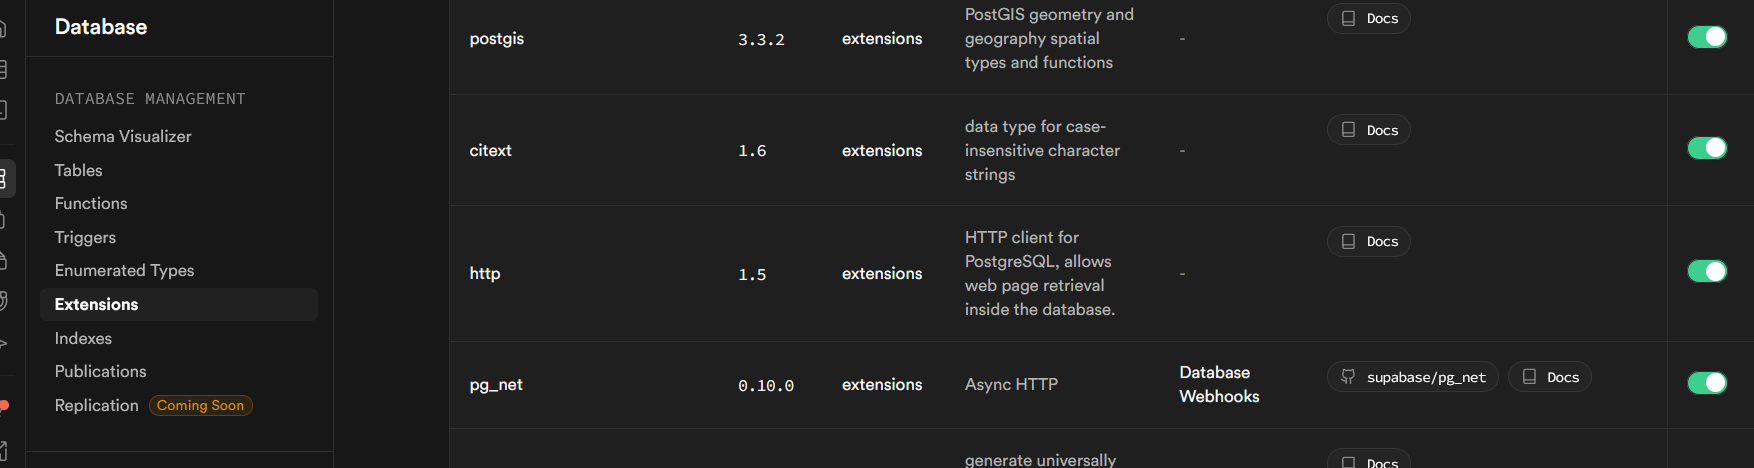Click the pg_net extension name
This screenshot has height=468, width=1754.
click(496, 385)
